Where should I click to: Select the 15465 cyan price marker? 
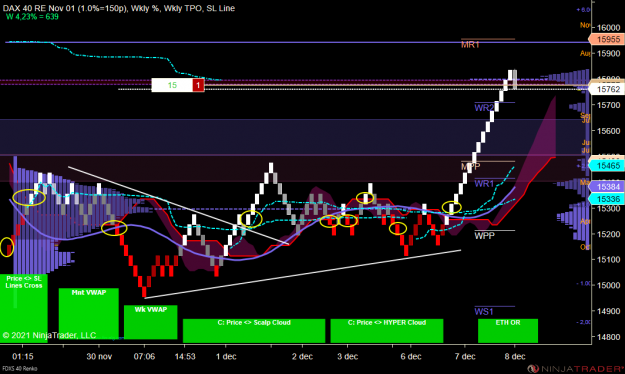point(606,165)
